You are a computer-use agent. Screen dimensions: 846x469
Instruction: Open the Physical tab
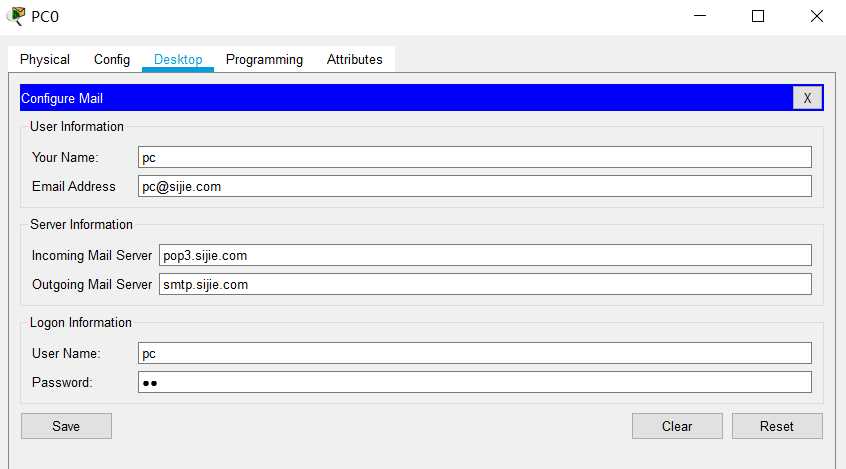tap(45, 59)
